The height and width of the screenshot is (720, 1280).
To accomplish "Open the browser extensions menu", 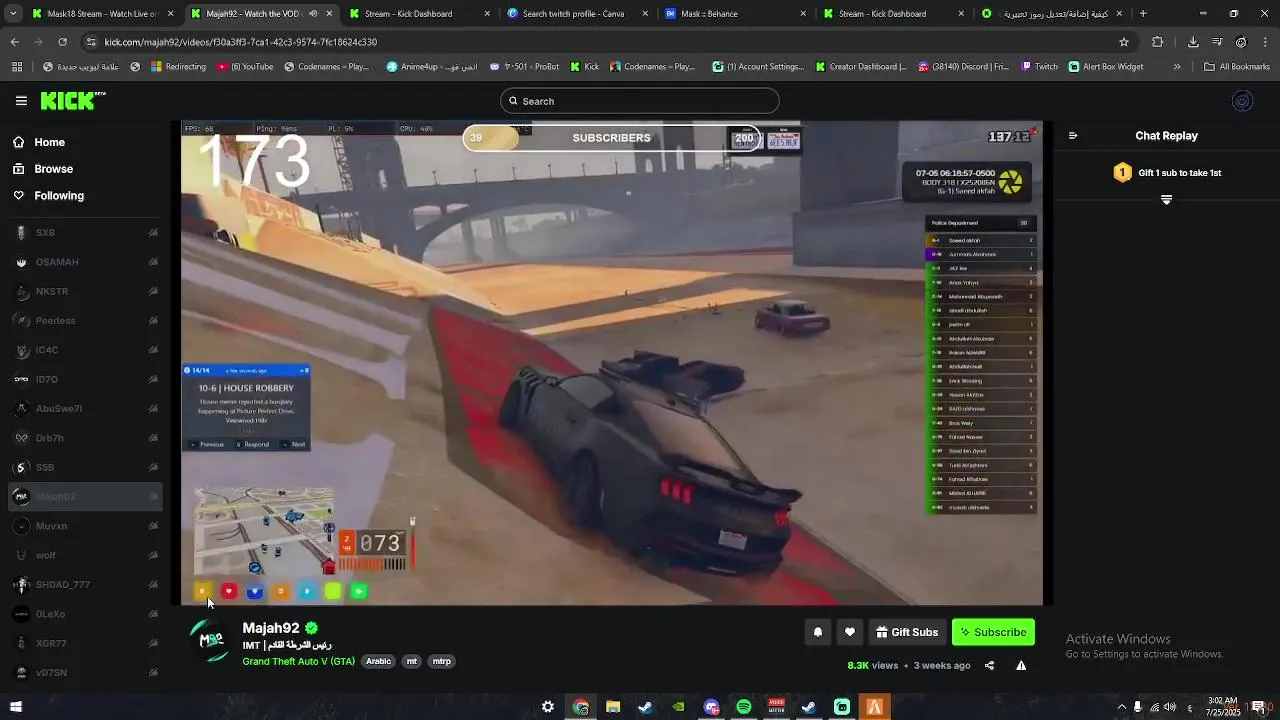I will [1158, 42].
